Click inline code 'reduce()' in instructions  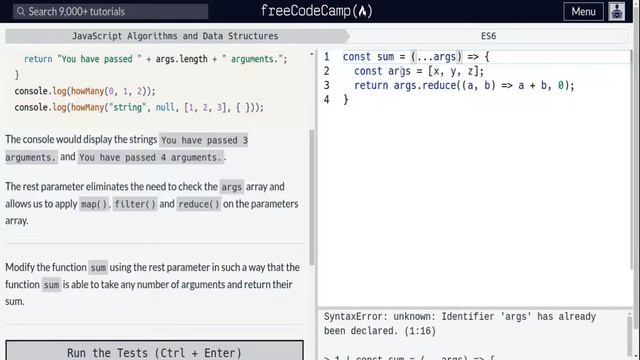[x=199, y=204]
